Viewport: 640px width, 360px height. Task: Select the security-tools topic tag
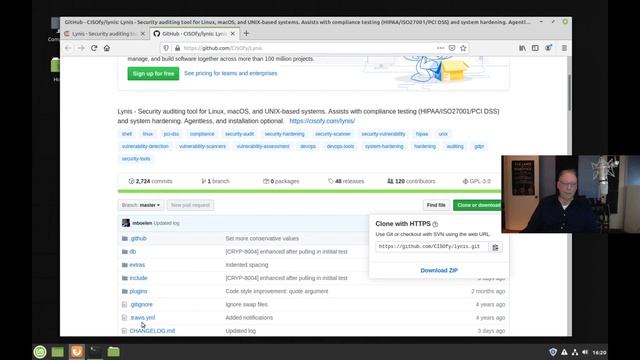tap(136, 159)
